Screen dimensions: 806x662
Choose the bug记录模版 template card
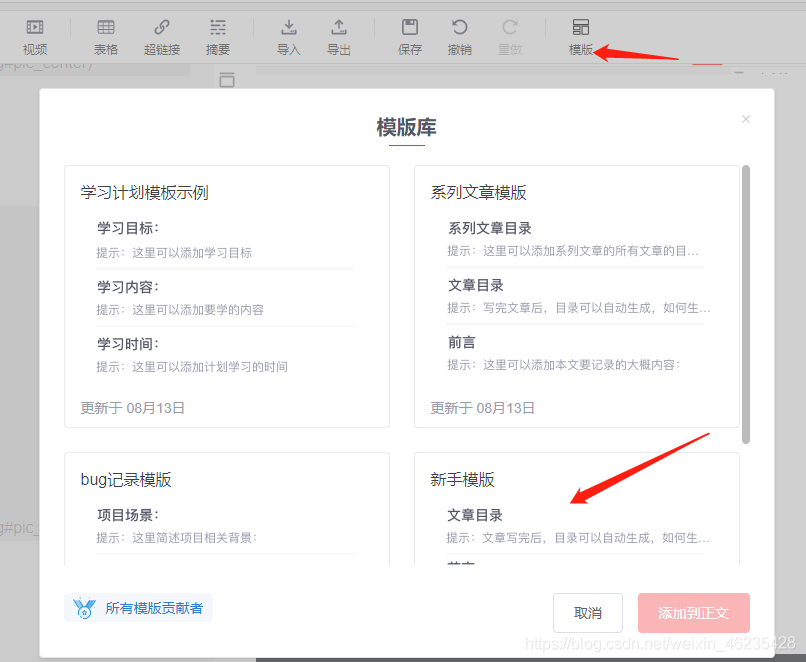point(227,509)
